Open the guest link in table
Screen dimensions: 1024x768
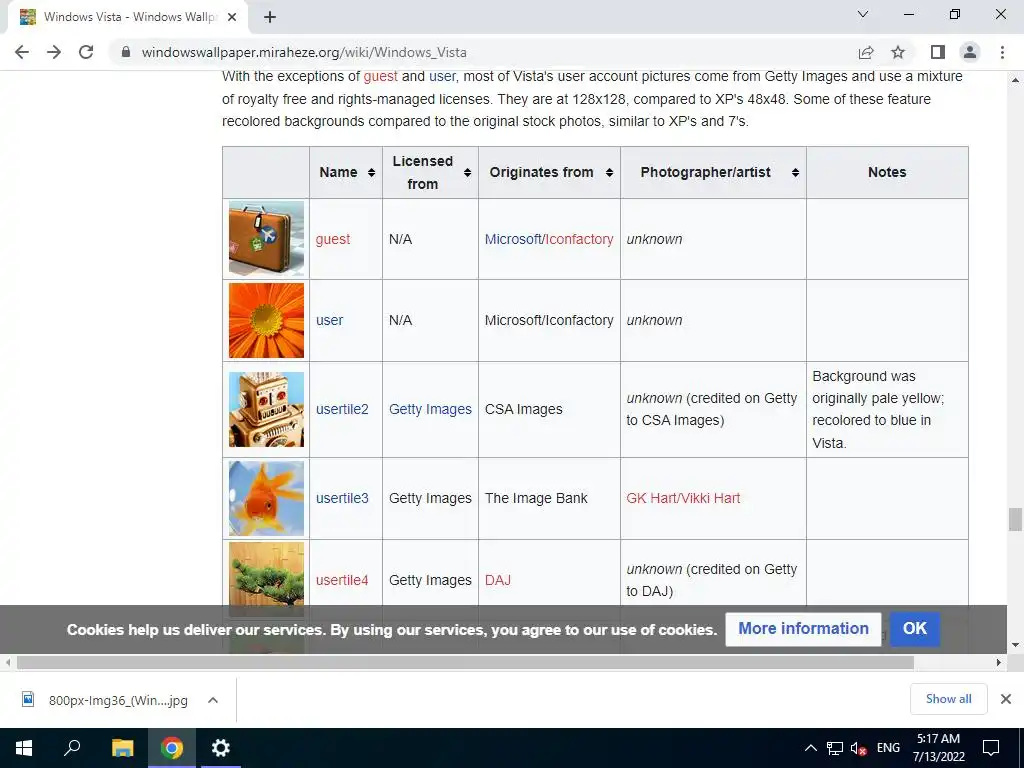[x=333, y=239]
